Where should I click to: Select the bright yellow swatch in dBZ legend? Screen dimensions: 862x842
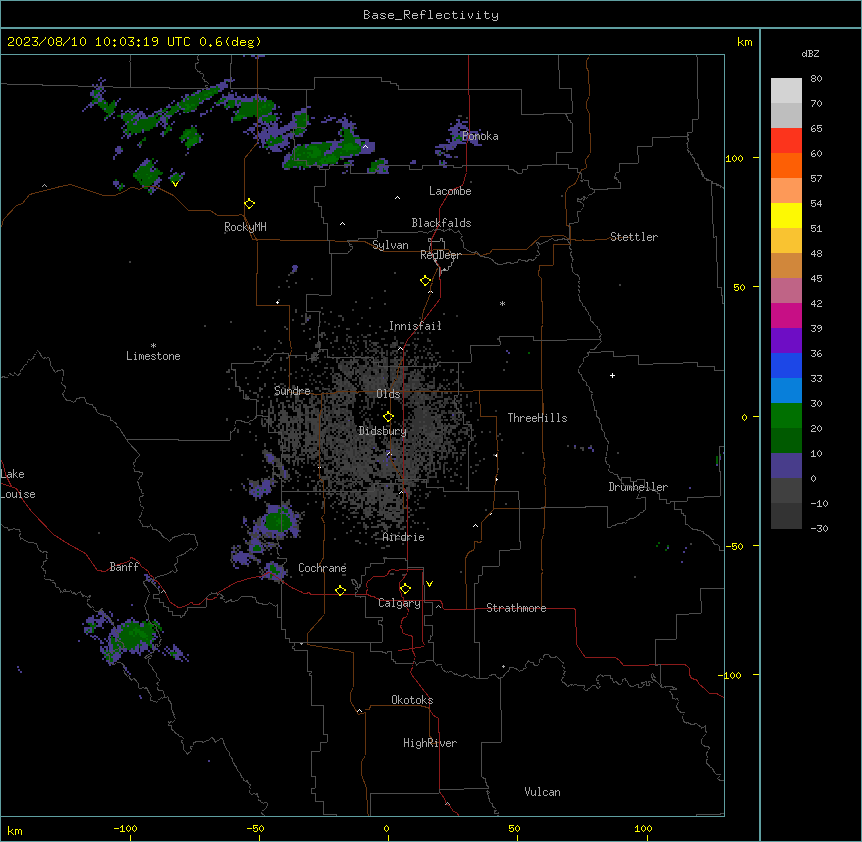click(x=786, y=215)
